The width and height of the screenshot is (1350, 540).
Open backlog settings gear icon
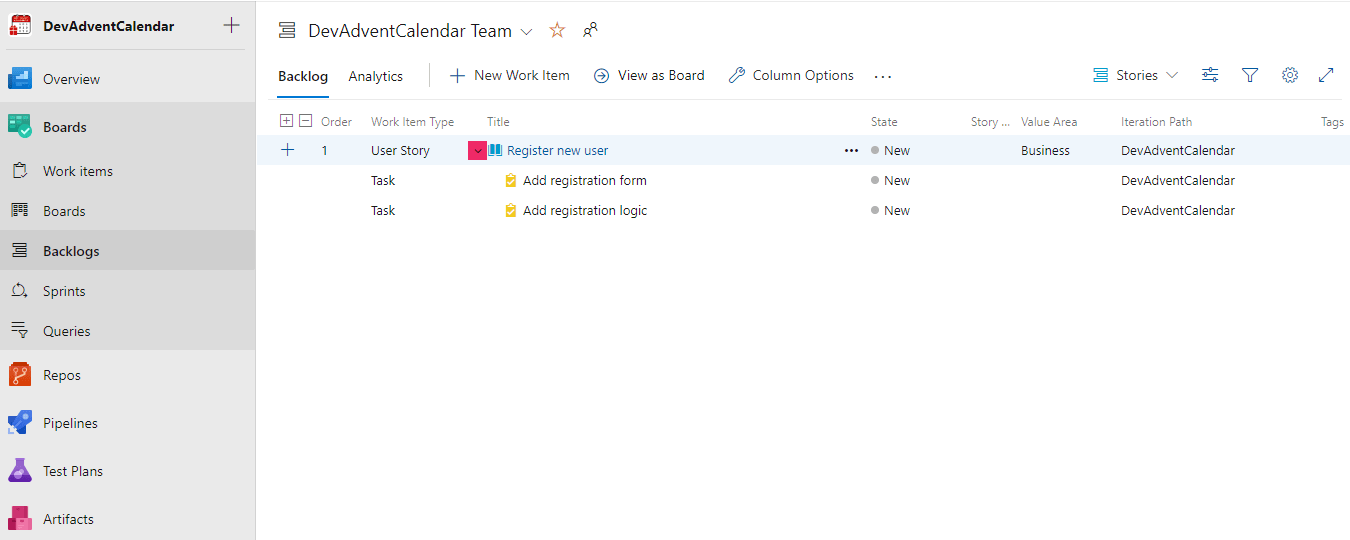pyautogui.click(x=1289, y=75)
